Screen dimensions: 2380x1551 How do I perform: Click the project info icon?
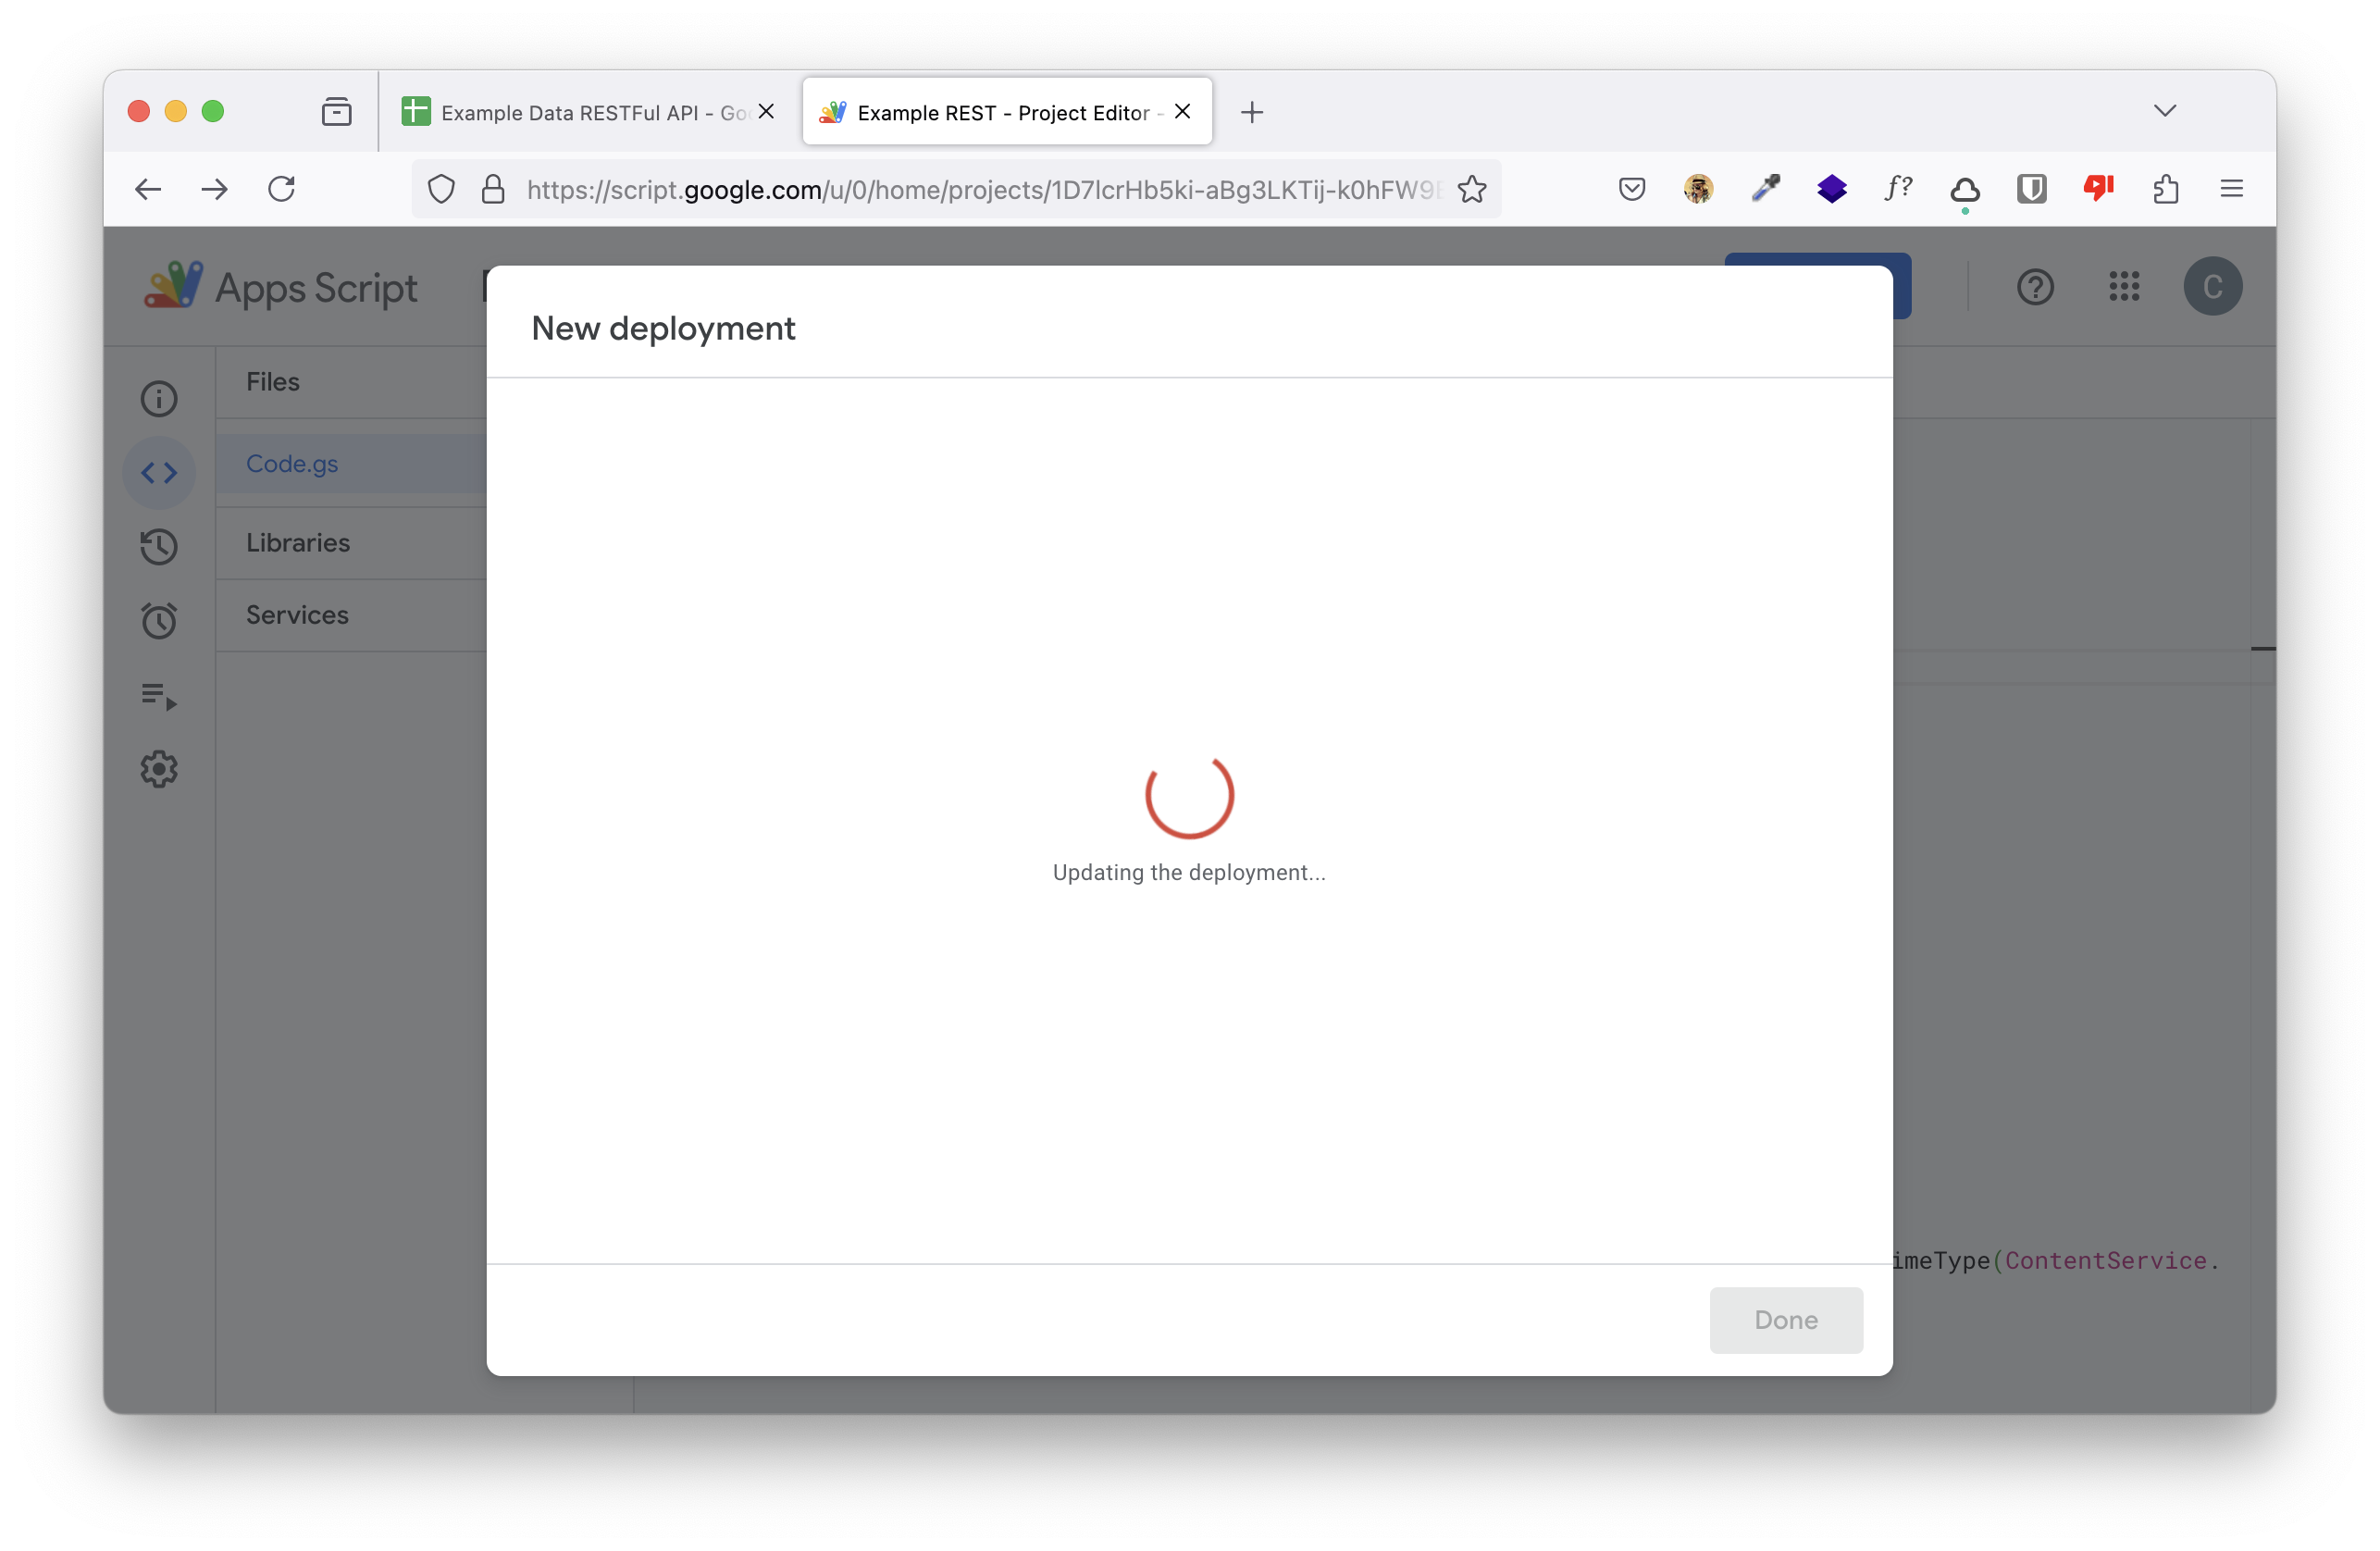(158, 399)
